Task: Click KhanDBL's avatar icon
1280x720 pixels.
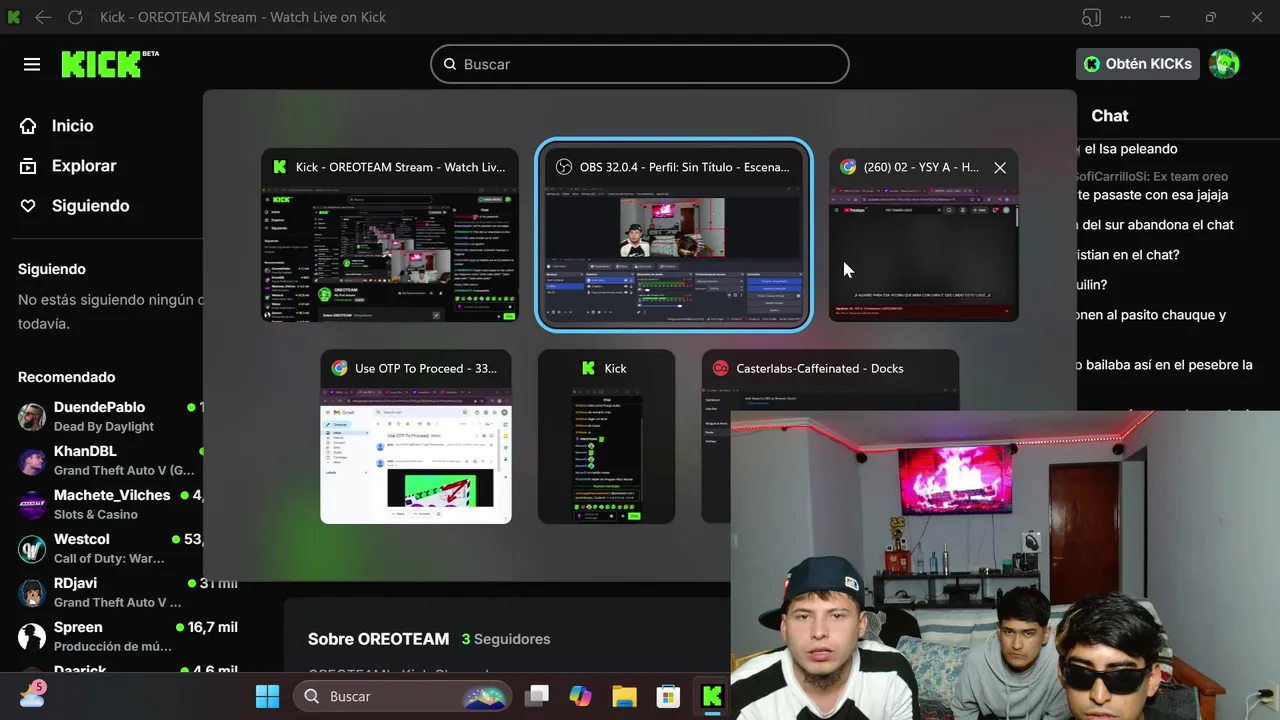Action: pos(32,461)
